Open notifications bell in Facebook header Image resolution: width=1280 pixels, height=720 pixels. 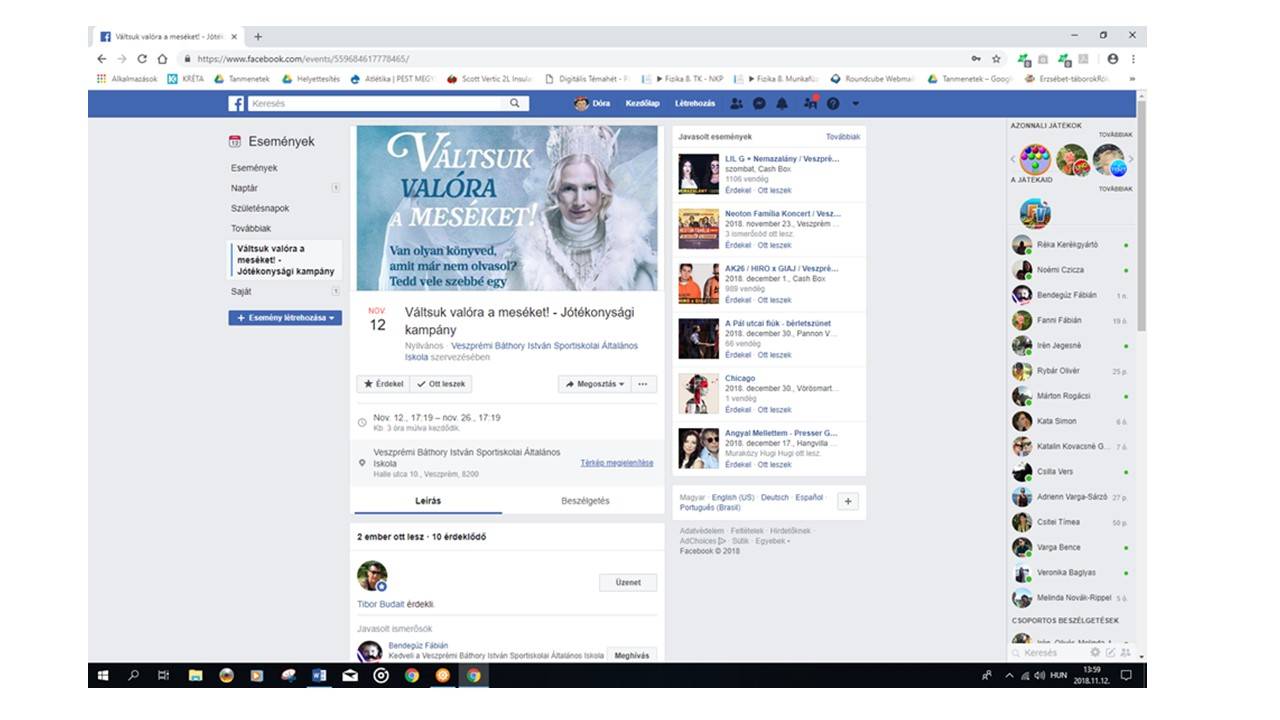[x=782, y=103]
